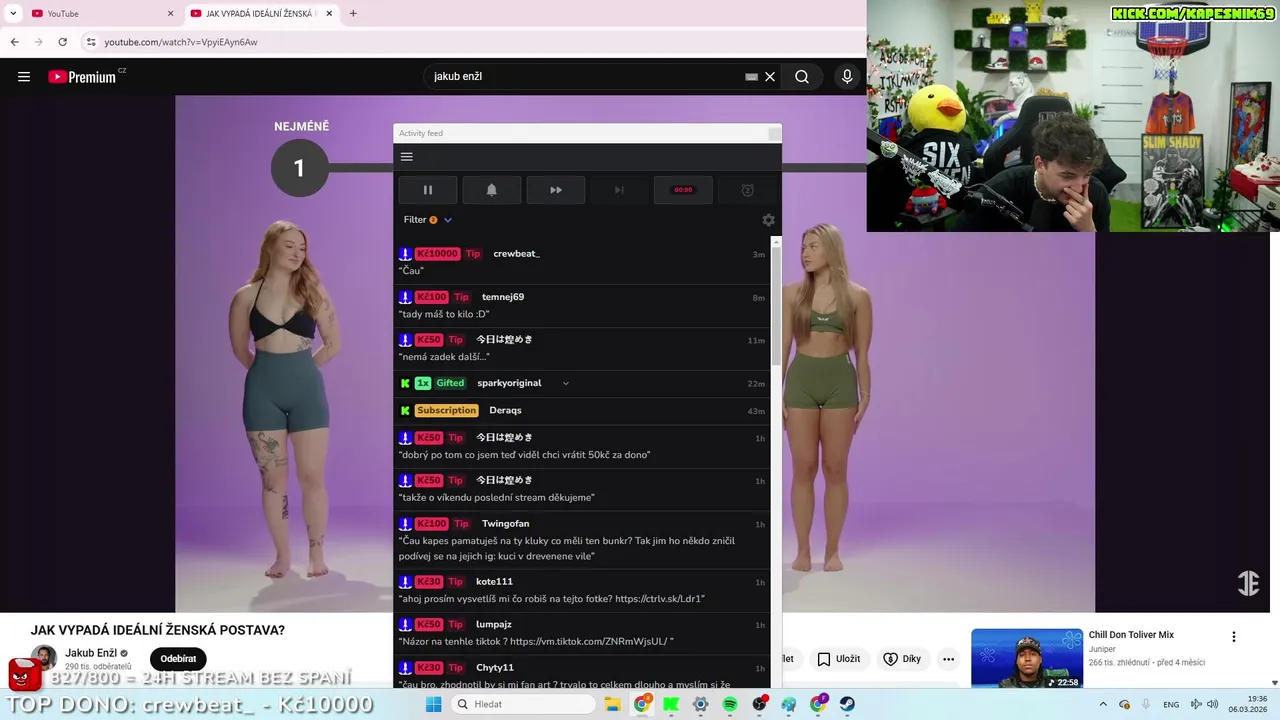Open the green Kick app on taskbar
The width and height of the screenshot is (1280, 720).
click(x=671, y=704)
